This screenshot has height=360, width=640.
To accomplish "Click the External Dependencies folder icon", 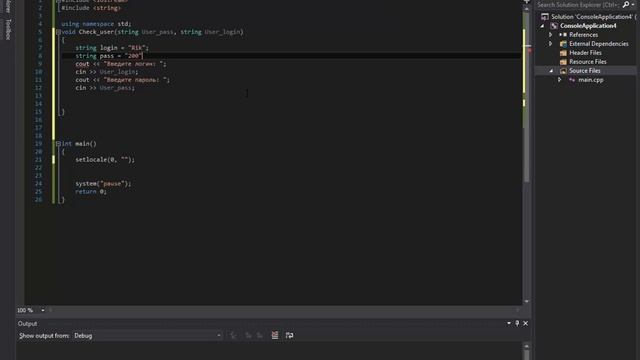I will [563, 44].
